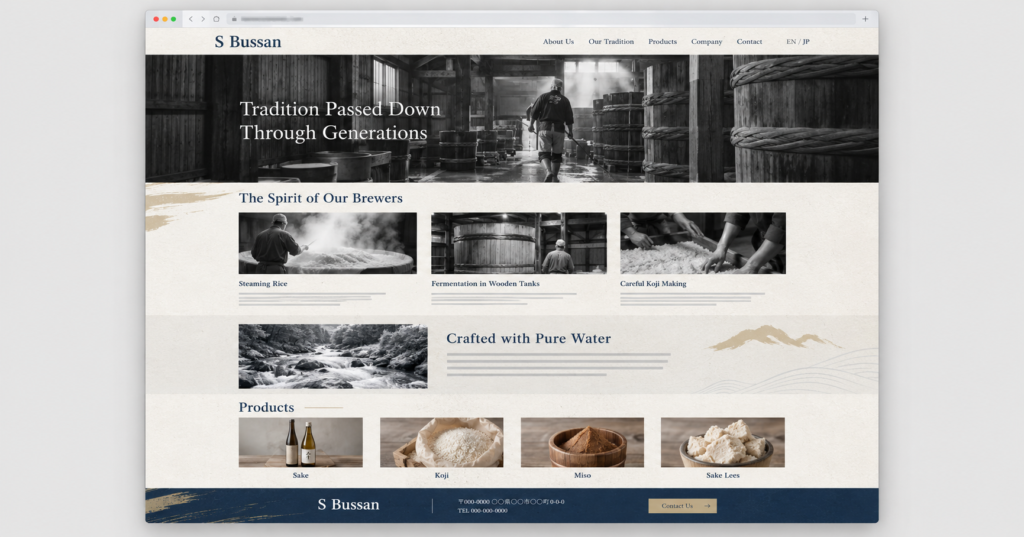Open the Careful Koji Making photo
This screenshot has width=1024, height=537.
(703, 243)
